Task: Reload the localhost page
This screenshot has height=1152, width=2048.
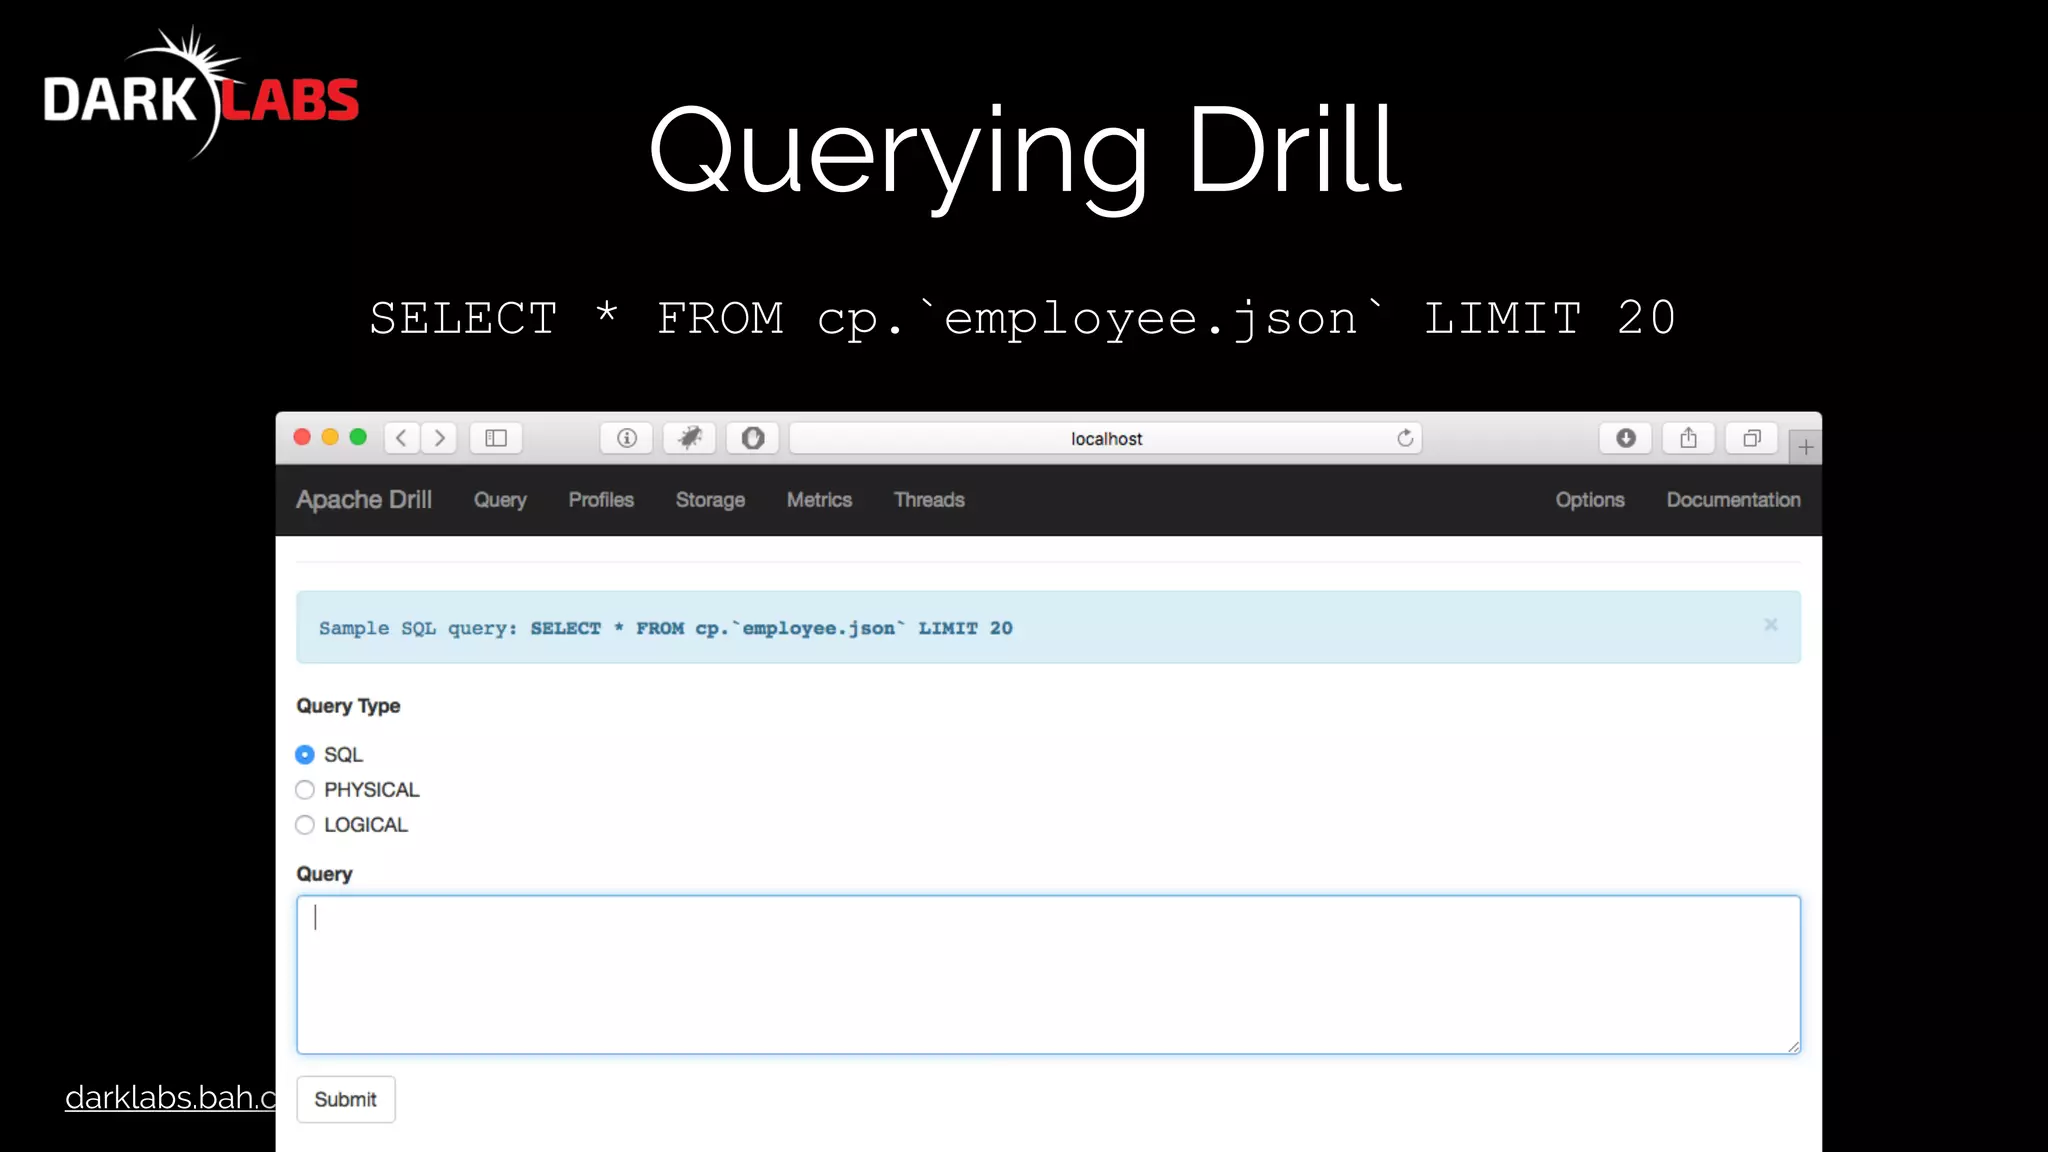Action: 1405,438
